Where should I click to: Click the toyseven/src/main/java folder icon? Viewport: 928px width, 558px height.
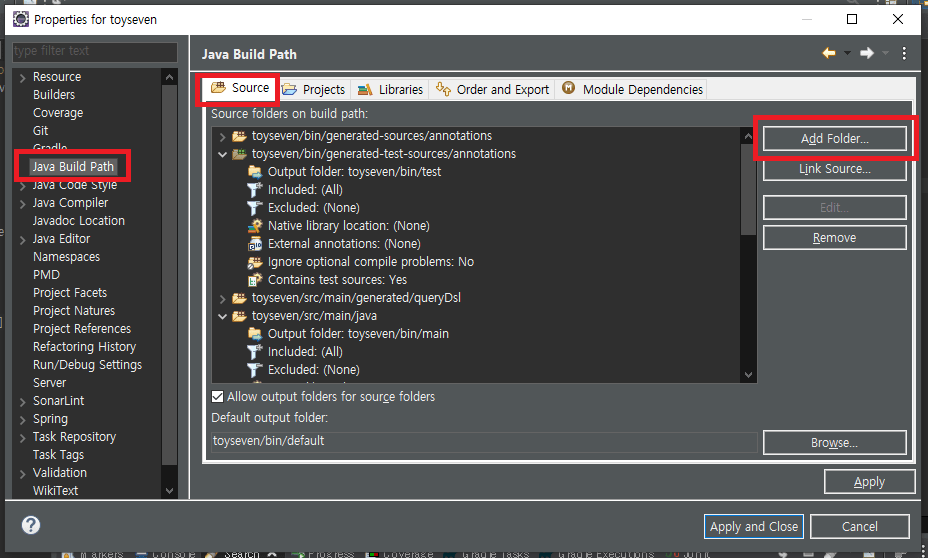239,316
